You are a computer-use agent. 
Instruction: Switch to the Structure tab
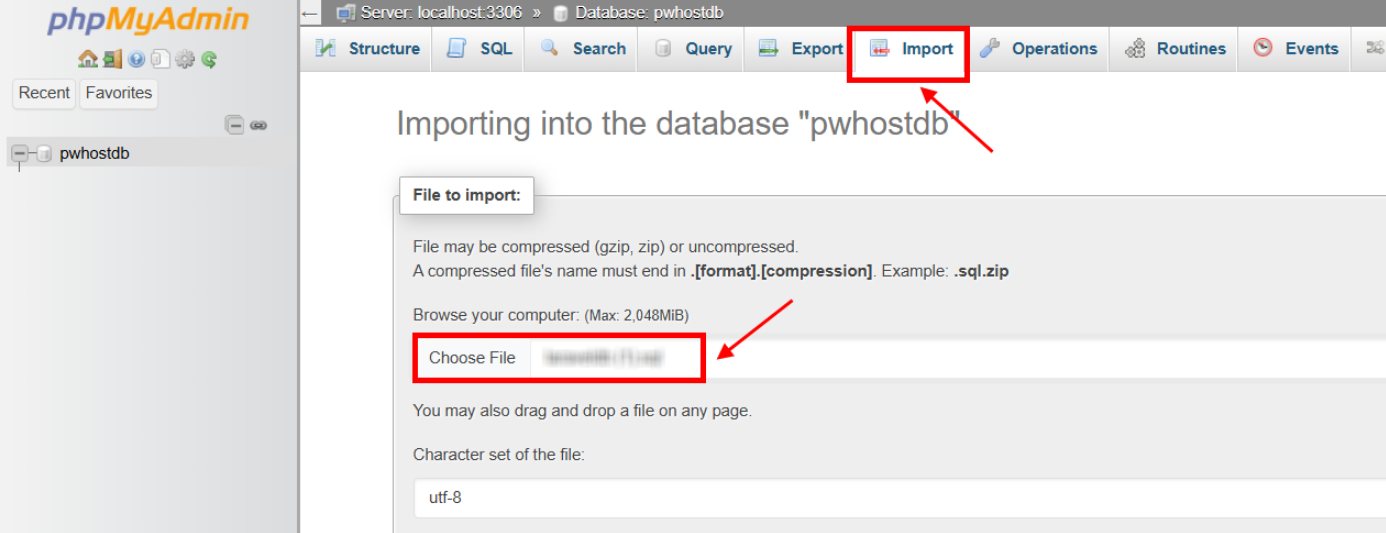367,49
